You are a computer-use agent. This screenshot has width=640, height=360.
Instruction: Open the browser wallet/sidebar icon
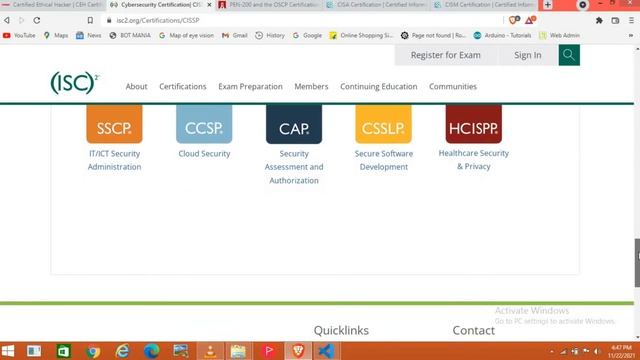point(615,20)
